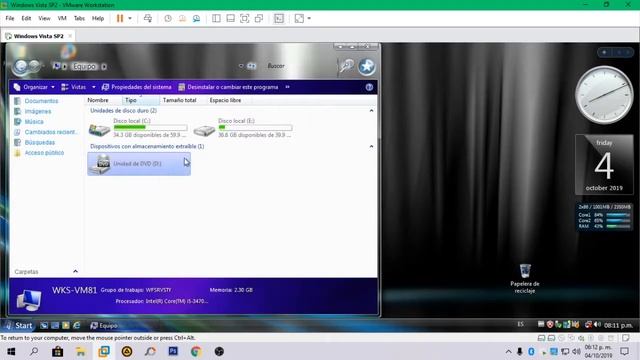640x360 pixels.
Task: Click the Vistas button
Action: point(74,87)
